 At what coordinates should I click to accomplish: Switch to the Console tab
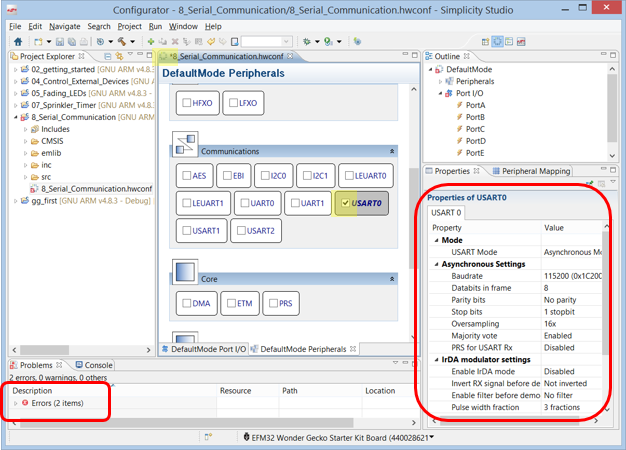click(x=94, y=365)
